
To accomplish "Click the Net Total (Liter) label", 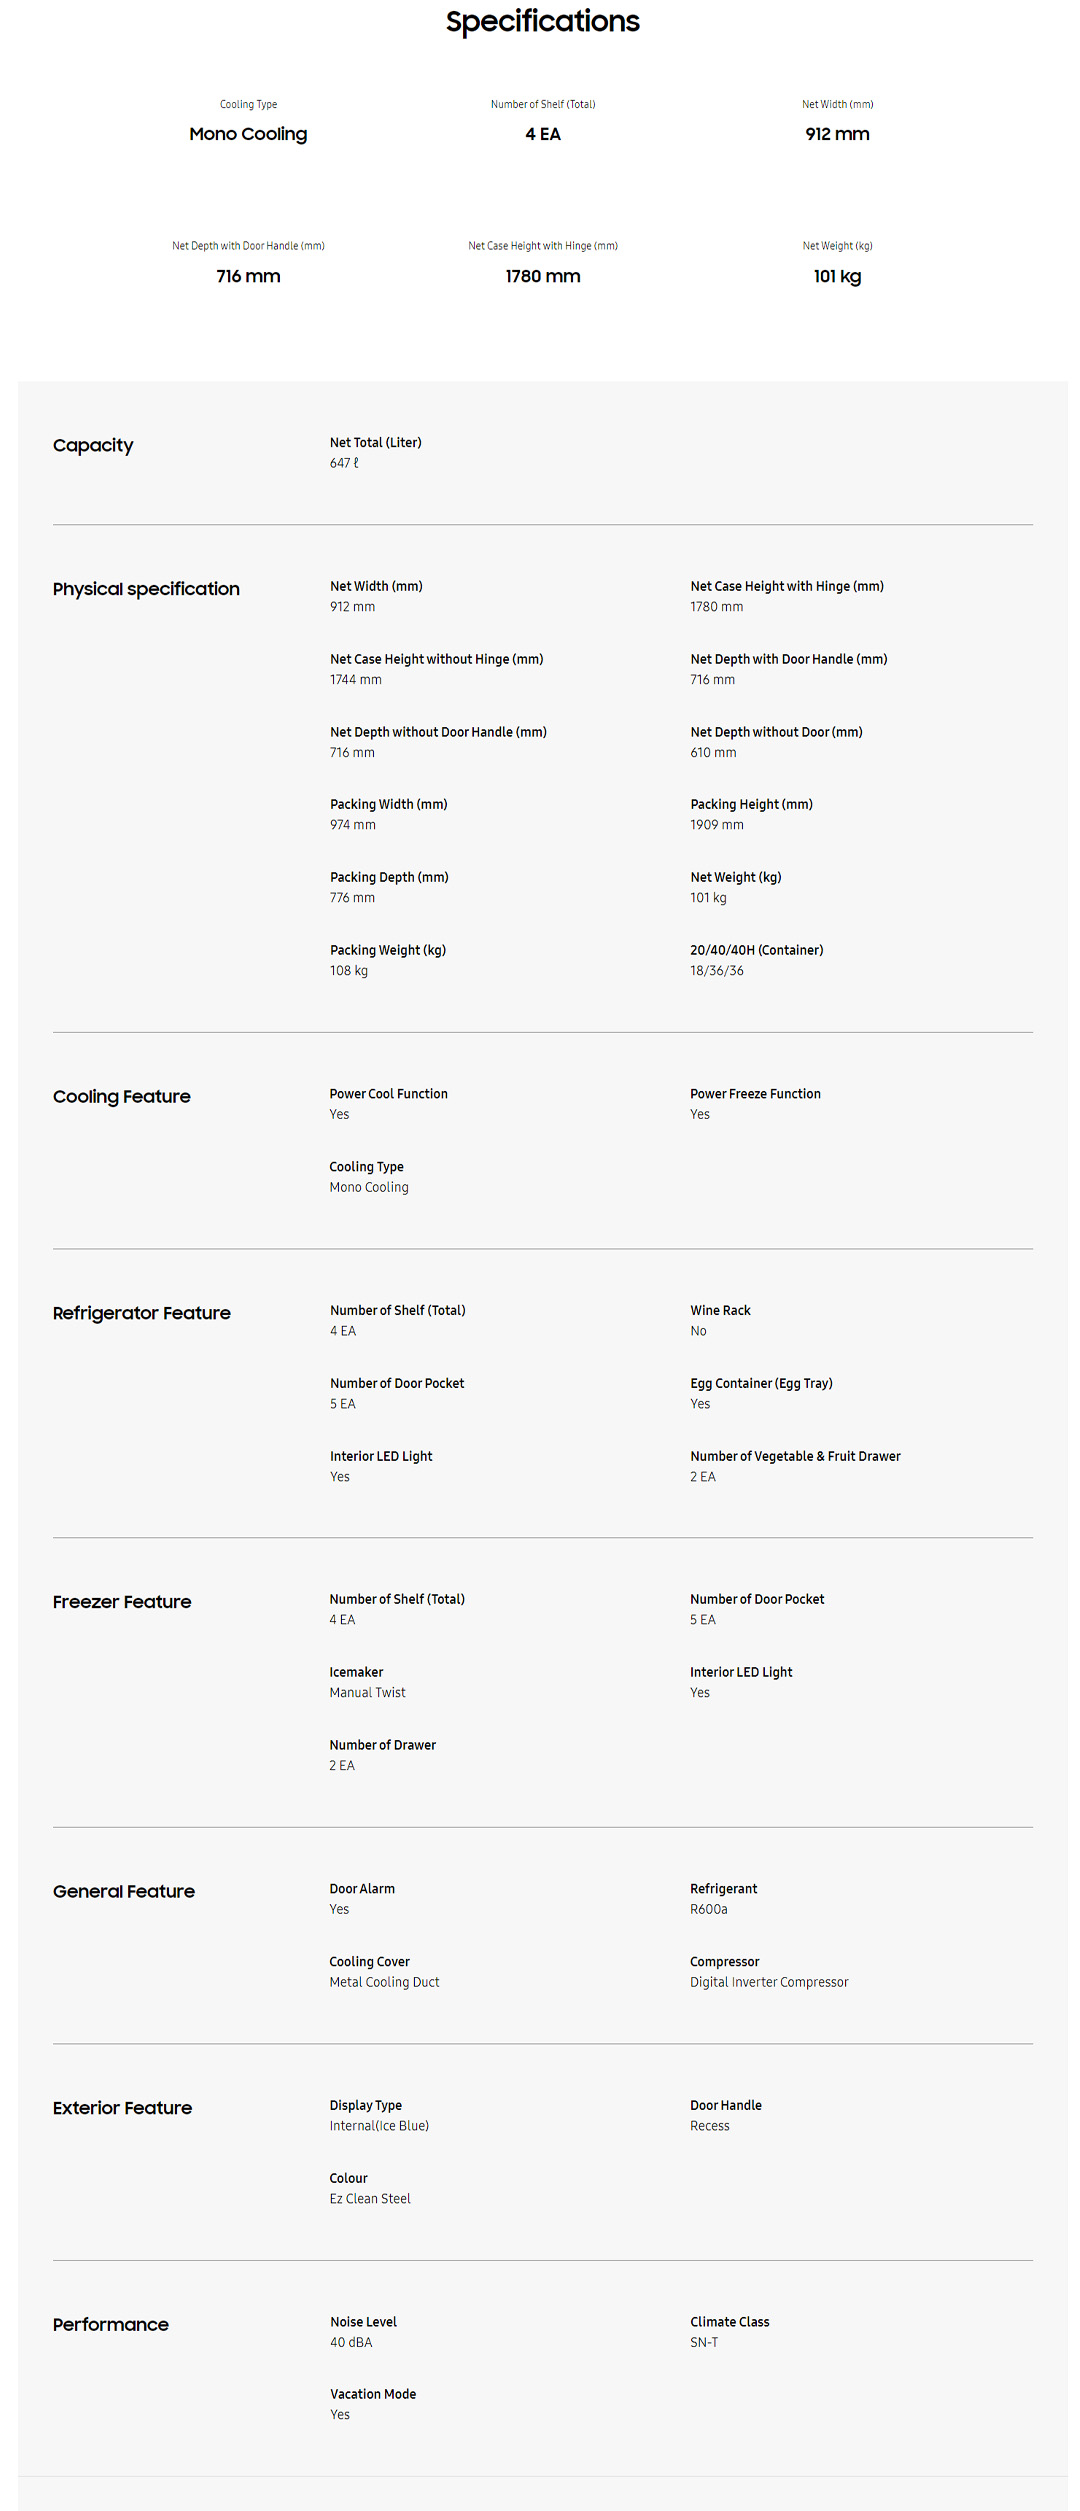I will pyautogui.click(x=376, y=443).
